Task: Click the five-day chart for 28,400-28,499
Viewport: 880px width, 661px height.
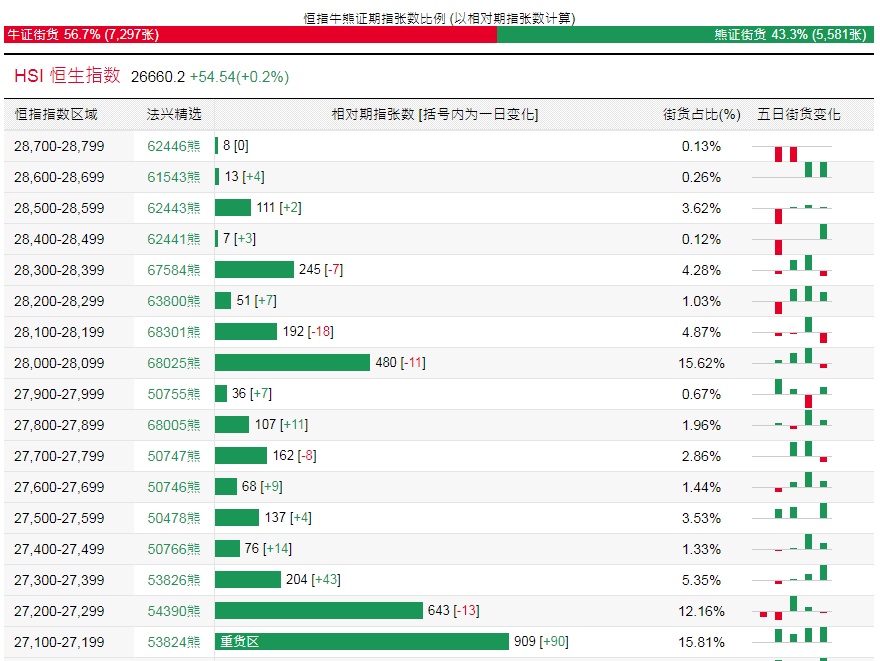Action: (791, 239)
